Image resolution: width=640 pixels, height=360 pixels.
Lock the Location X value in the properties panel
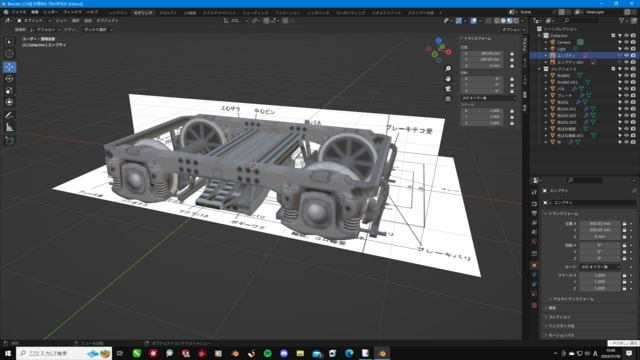624,224
